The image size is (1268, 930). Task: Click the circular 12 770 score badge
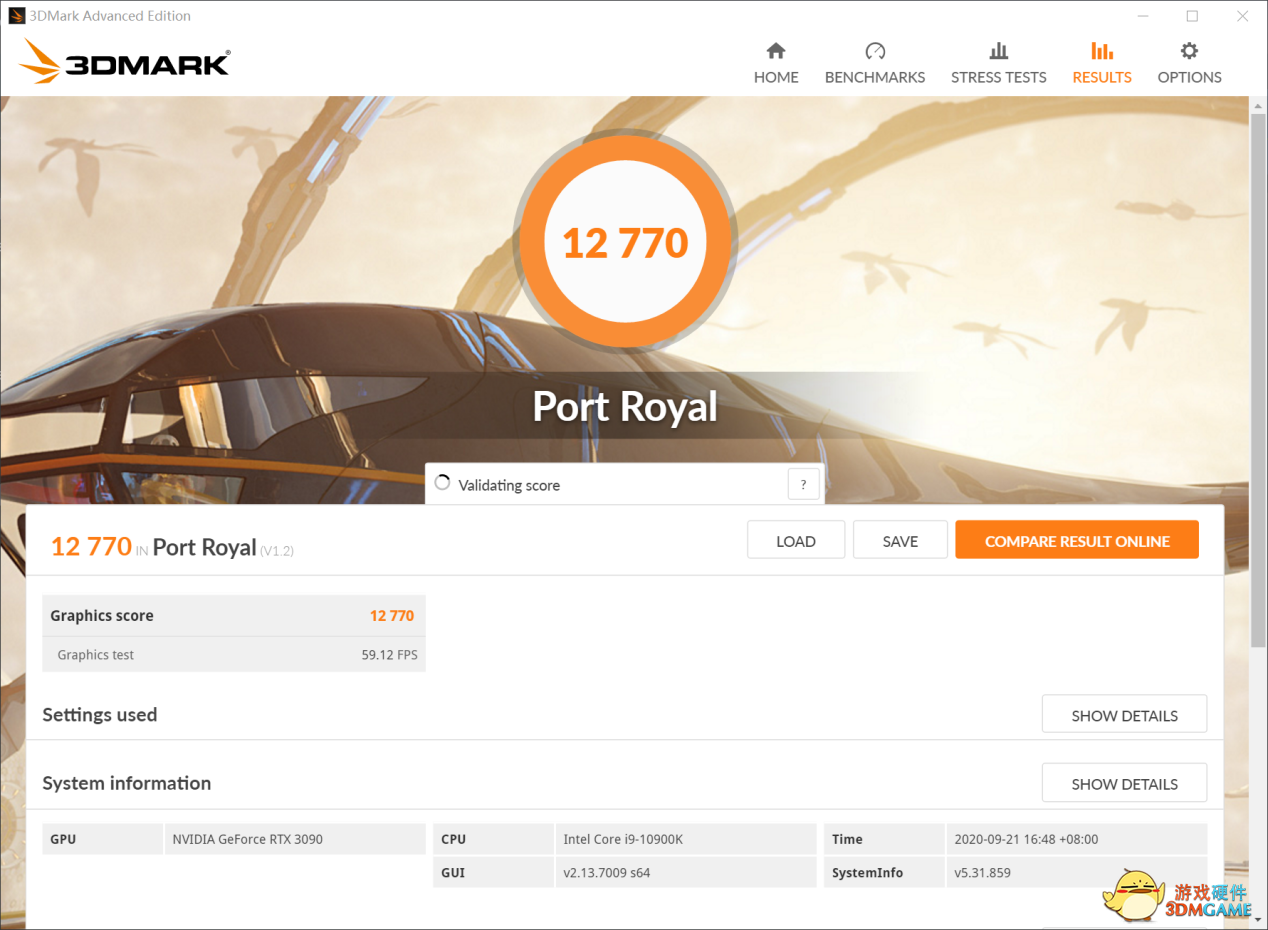pos(625,242)
